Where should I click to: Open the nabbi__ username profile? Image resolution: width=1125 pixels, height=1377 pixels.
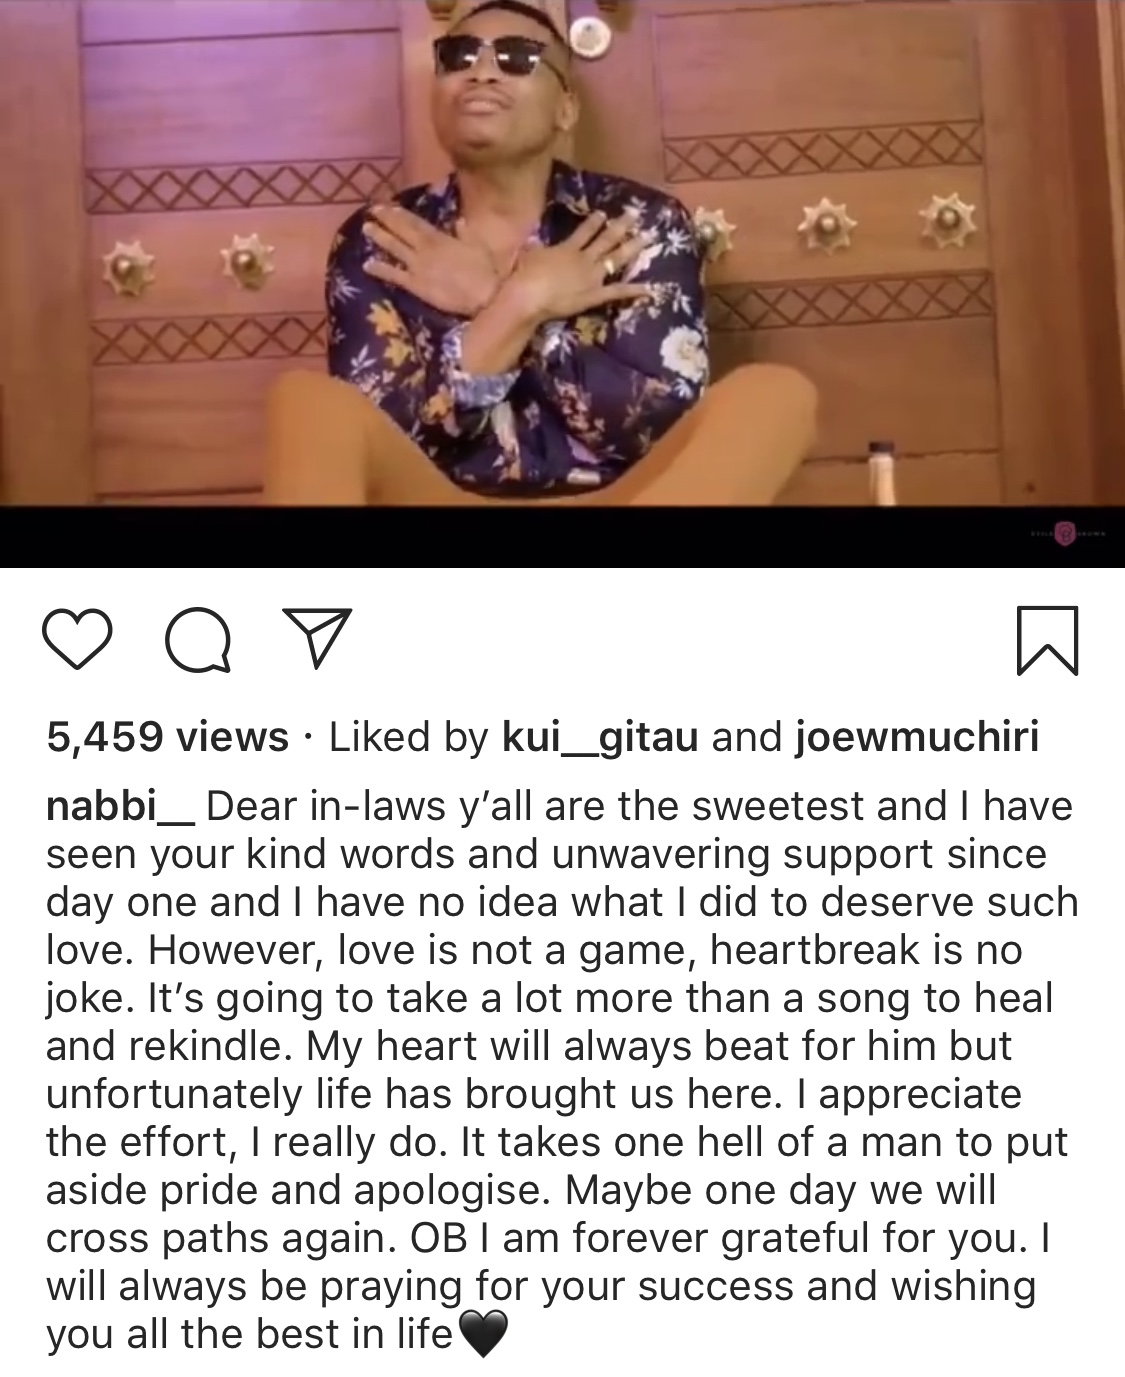[121, 806]
